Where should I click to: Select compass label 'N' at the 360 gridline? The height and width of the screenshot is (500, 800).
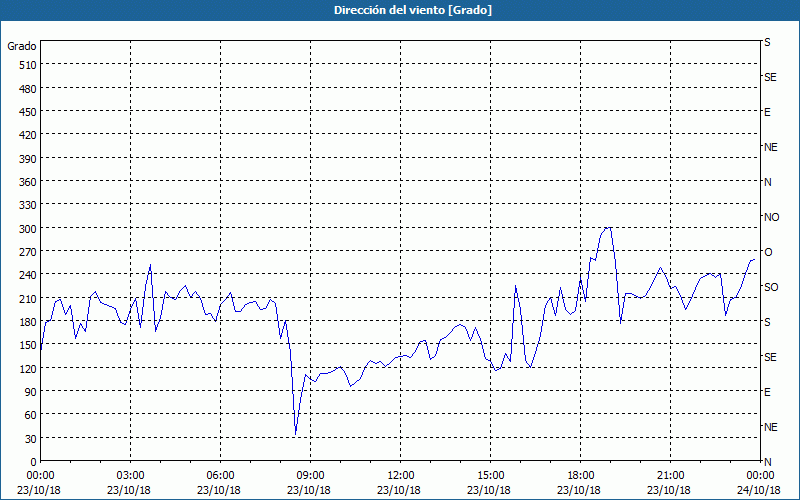(x=767, y=182)
